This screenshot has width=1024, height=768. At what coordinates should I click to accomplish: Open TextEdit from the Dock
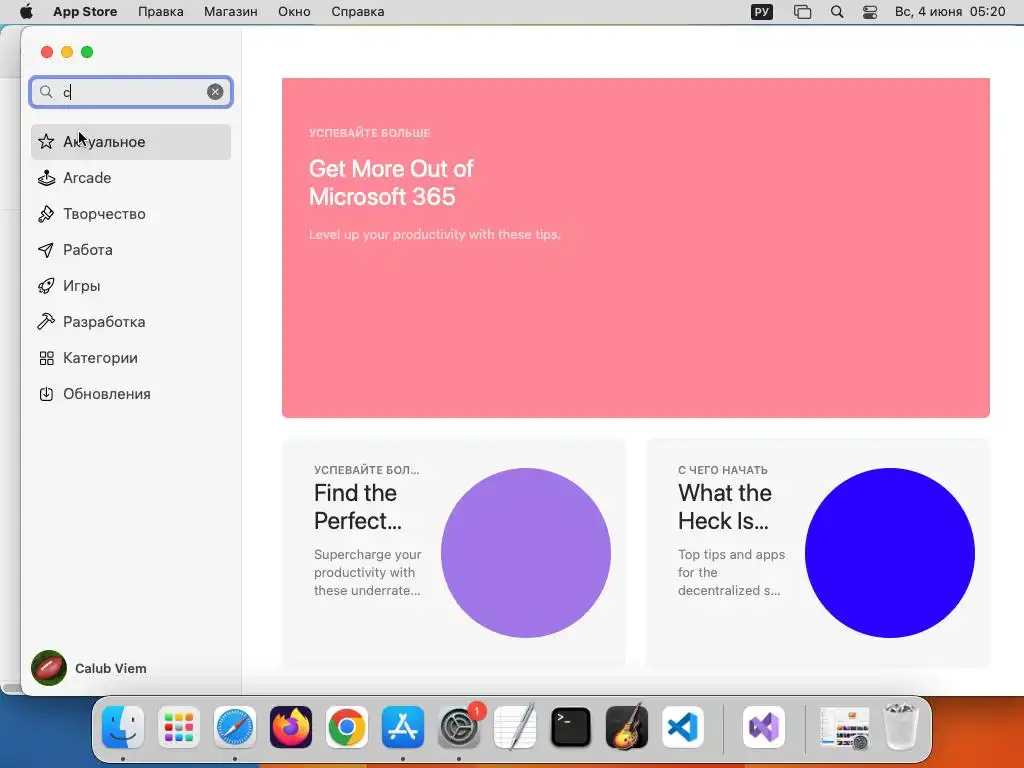click(x=515, y=727)
